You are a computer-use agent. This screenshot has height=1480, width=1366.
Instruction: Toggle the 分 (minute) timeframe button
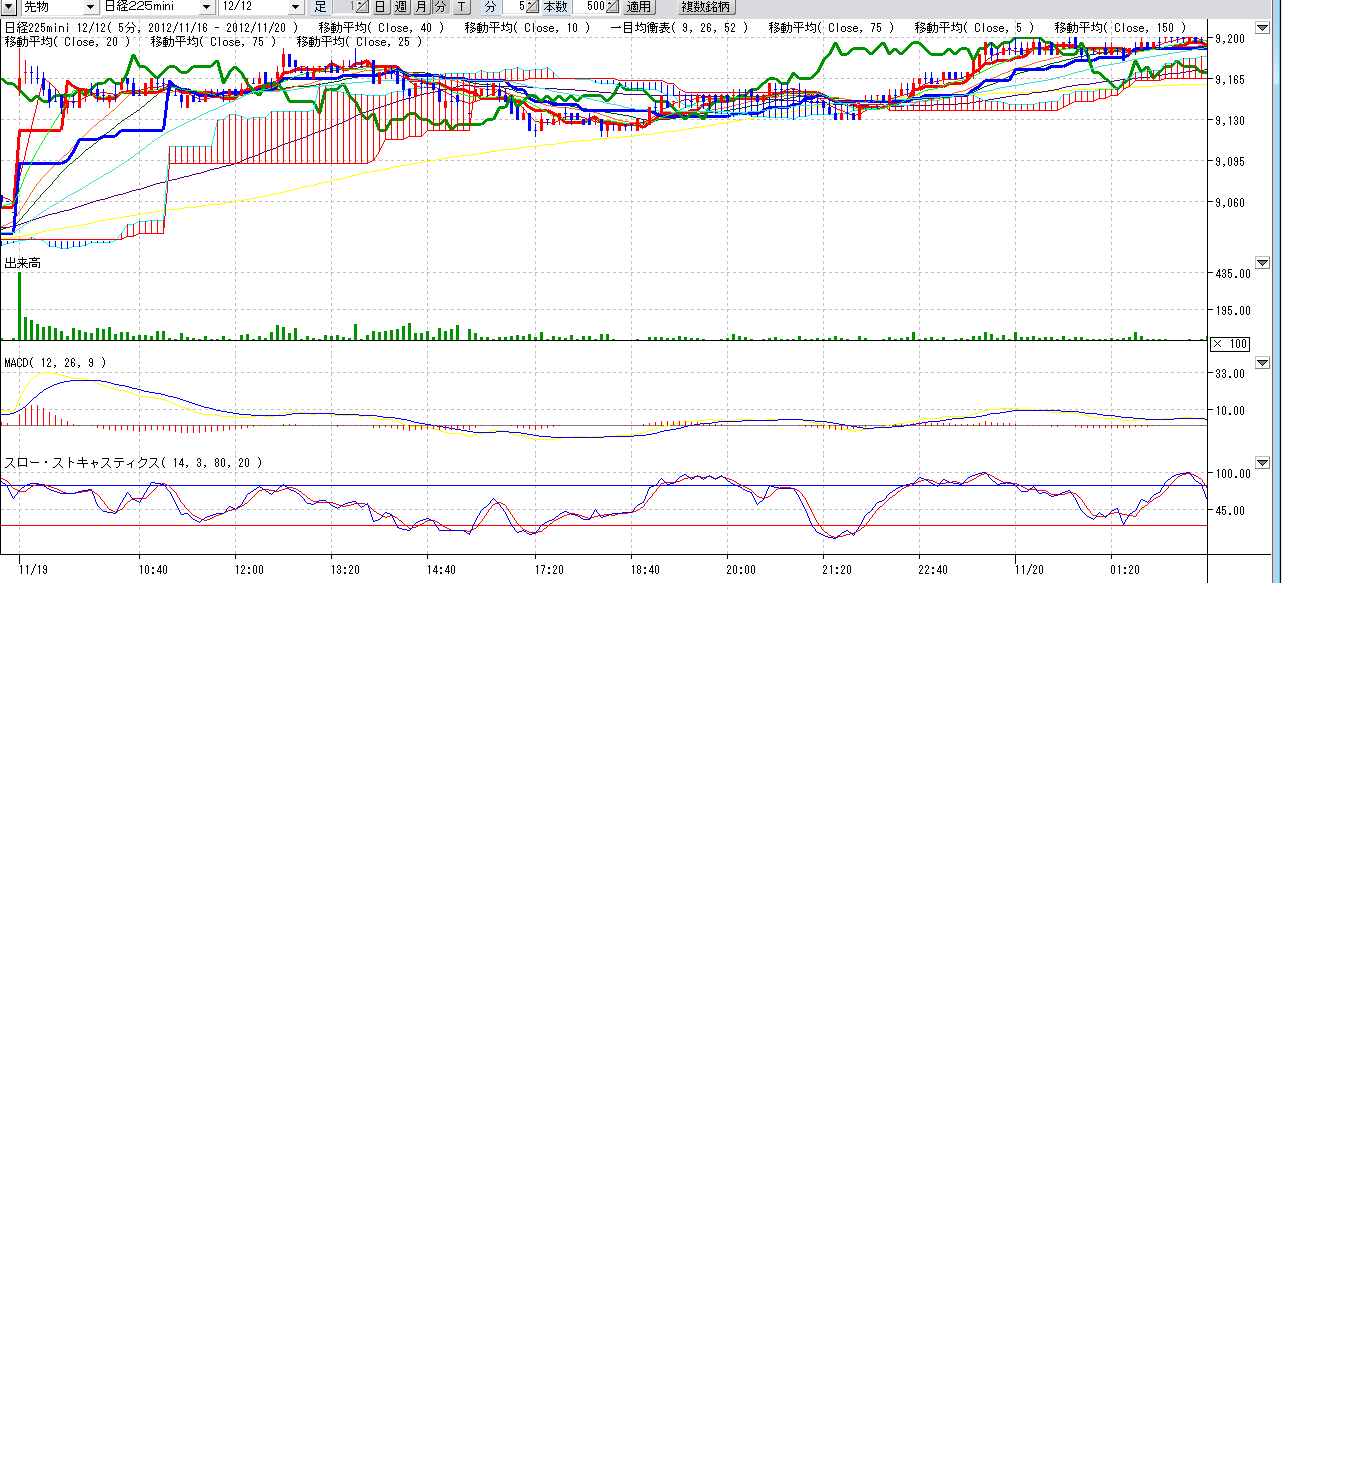(x=440, y=7)
